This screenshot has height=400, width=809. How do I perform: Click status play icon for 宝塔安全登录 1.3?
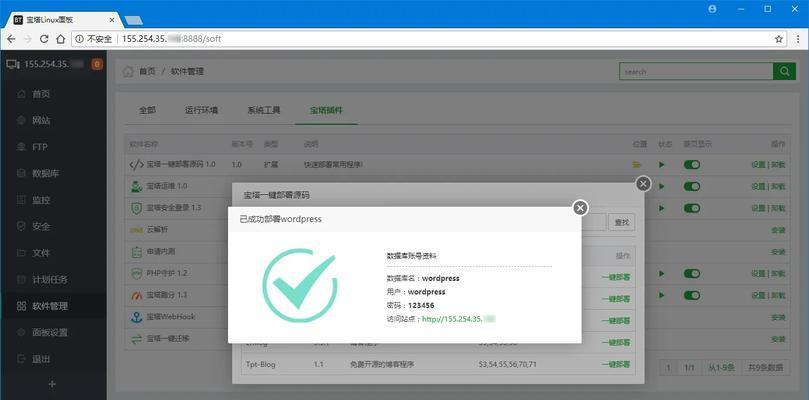point(661,208)
